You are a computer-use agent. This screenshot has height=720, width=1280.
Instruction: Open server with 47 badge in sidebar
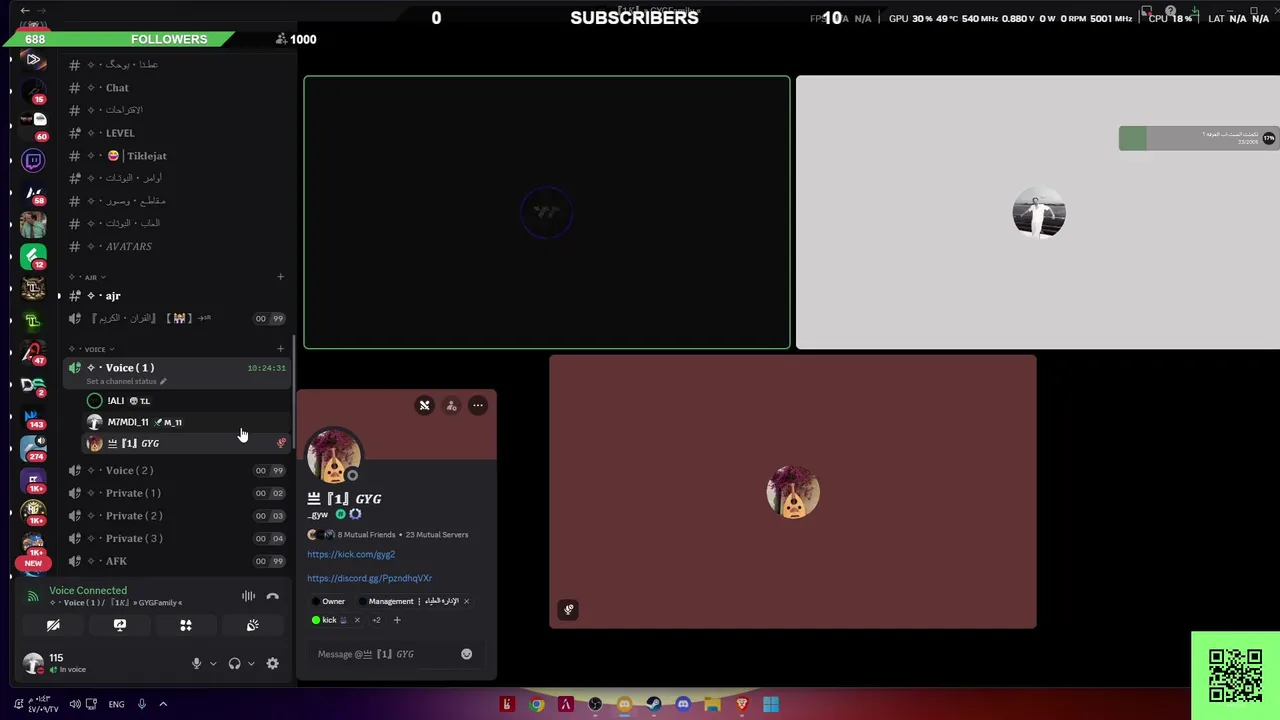click(33, 353)
